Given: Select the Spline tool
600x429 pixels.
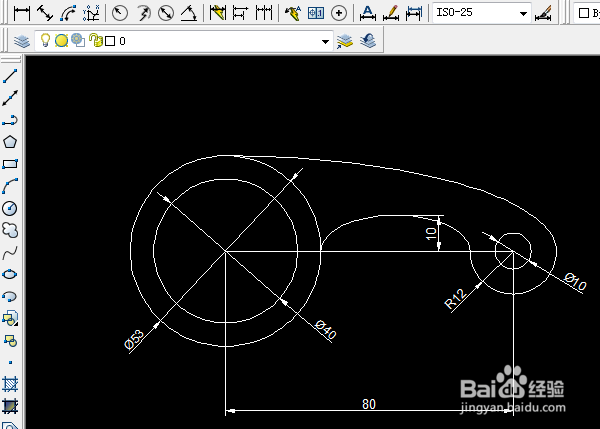Looking at the screenshot, I should click(x=10, y=253).
